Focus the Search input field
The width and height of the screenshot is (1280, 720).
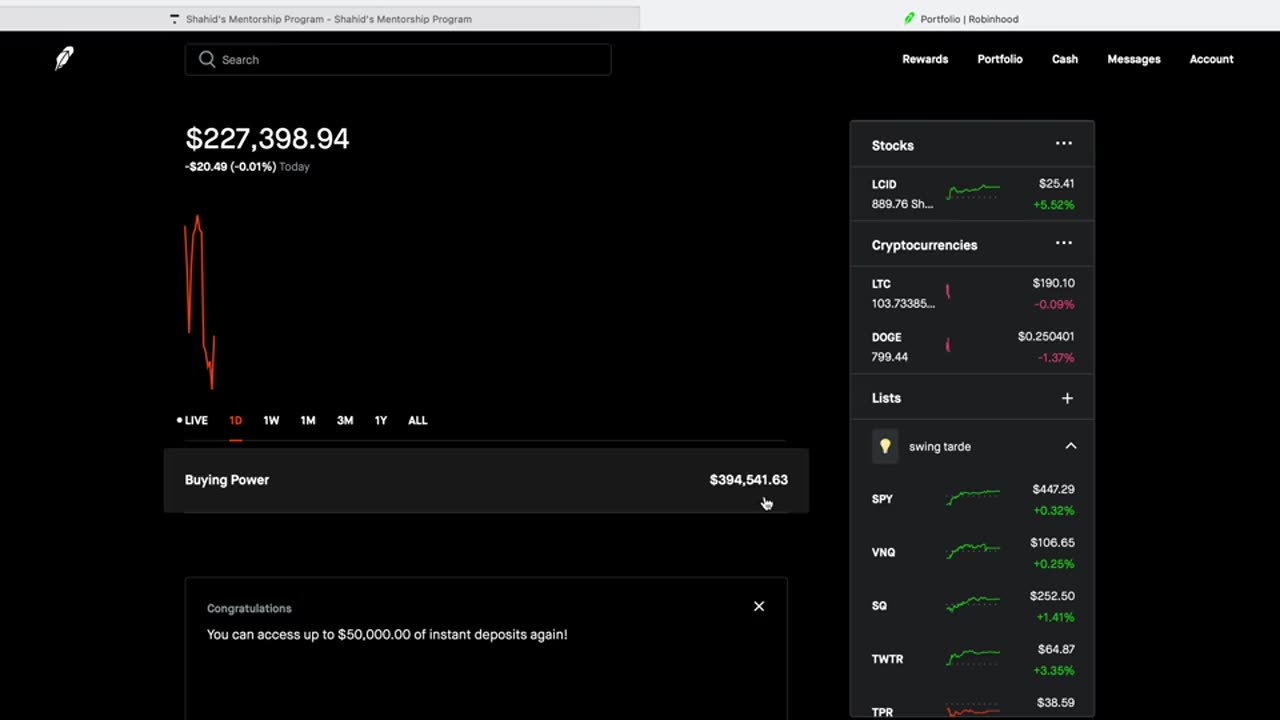pos(398,59)
